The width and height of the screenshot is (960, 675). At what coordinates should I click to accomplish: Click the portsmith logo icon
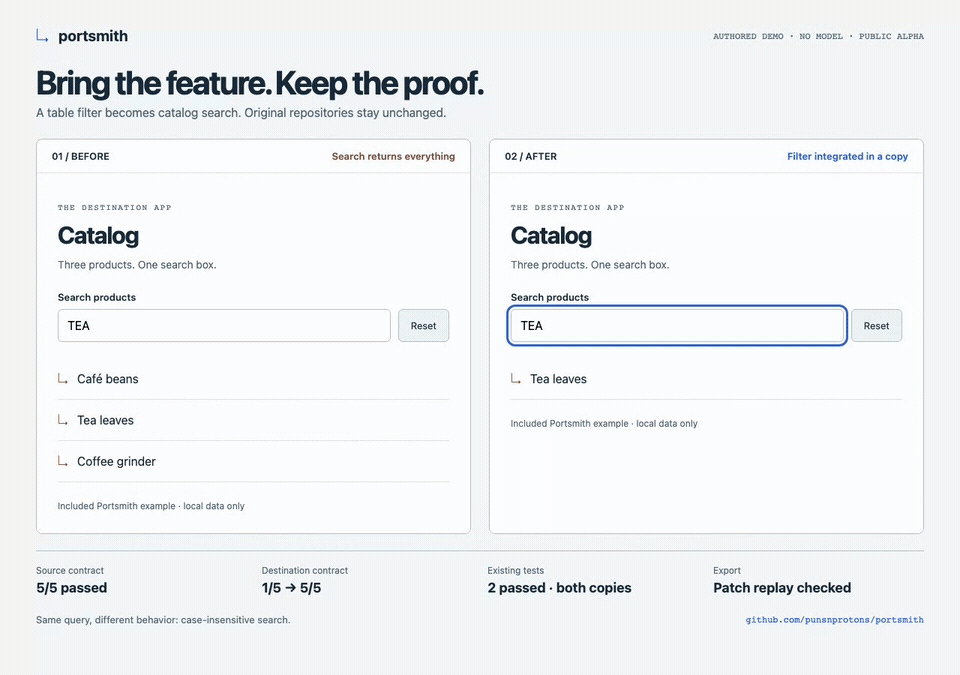[x=42, y=36]
